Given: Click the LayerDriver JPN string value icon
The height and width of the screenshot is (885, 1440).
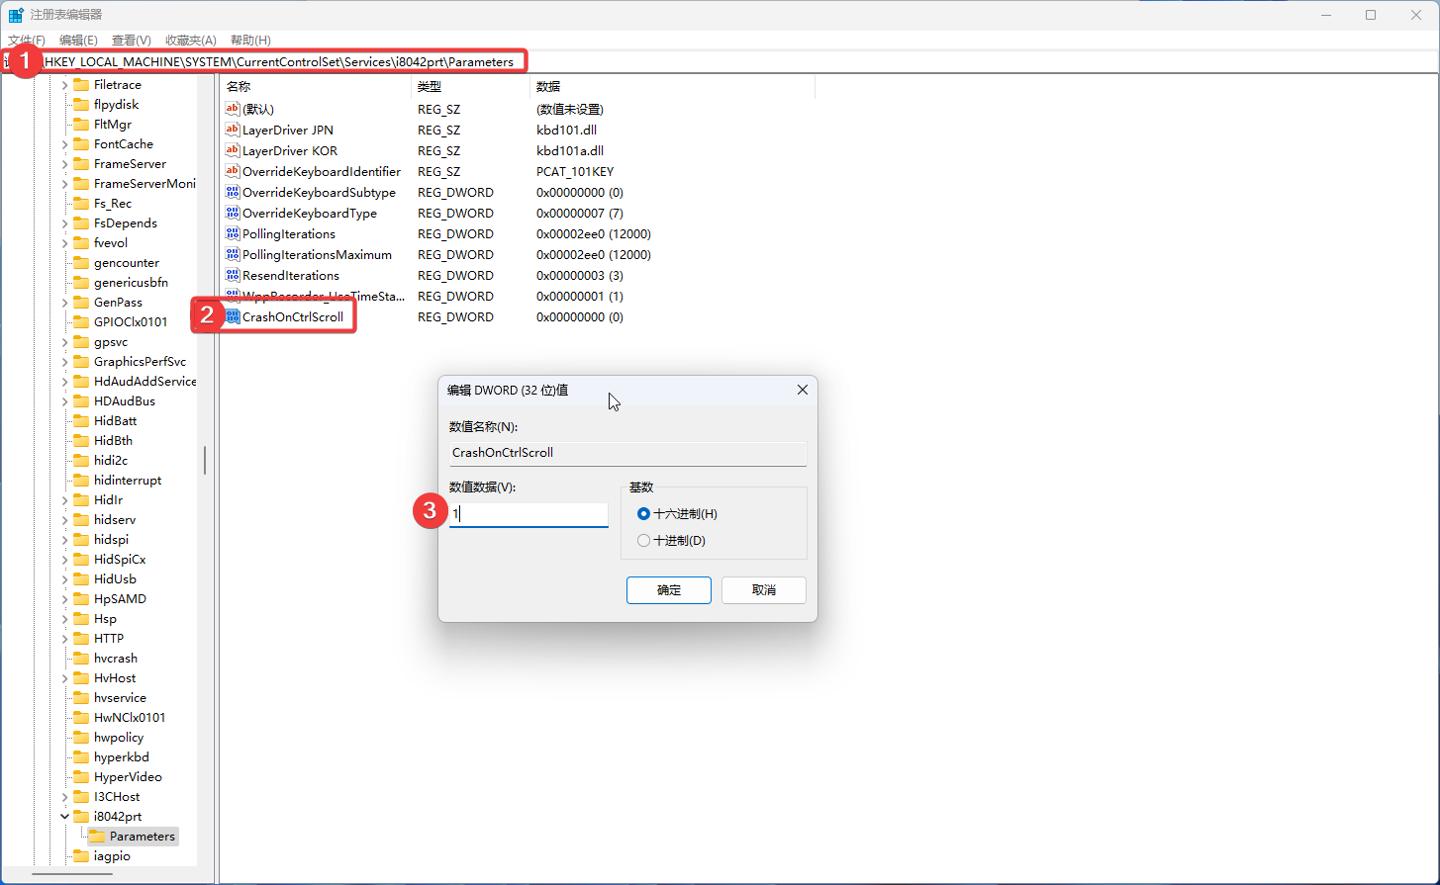Looking at the screenshot, I should point(232,130).
